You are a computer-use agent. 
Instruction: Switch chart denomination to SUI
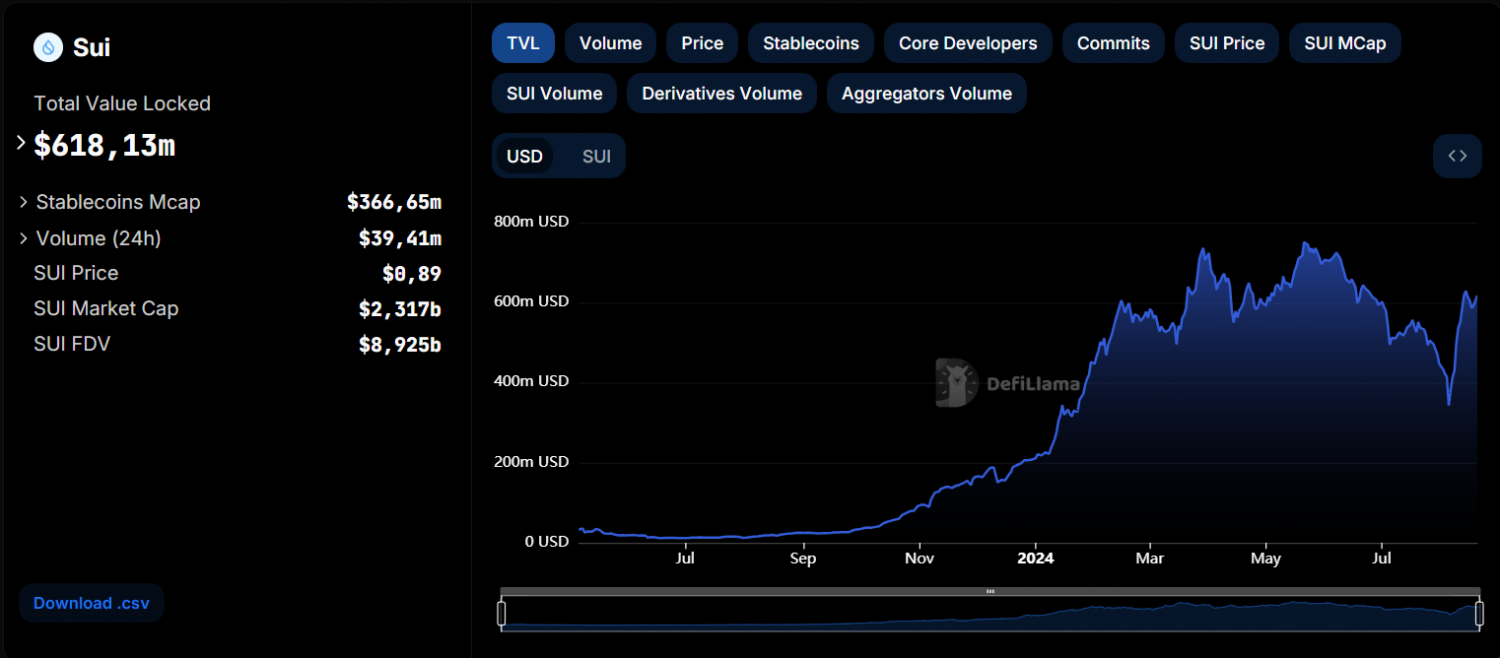(x=596, y=156)
